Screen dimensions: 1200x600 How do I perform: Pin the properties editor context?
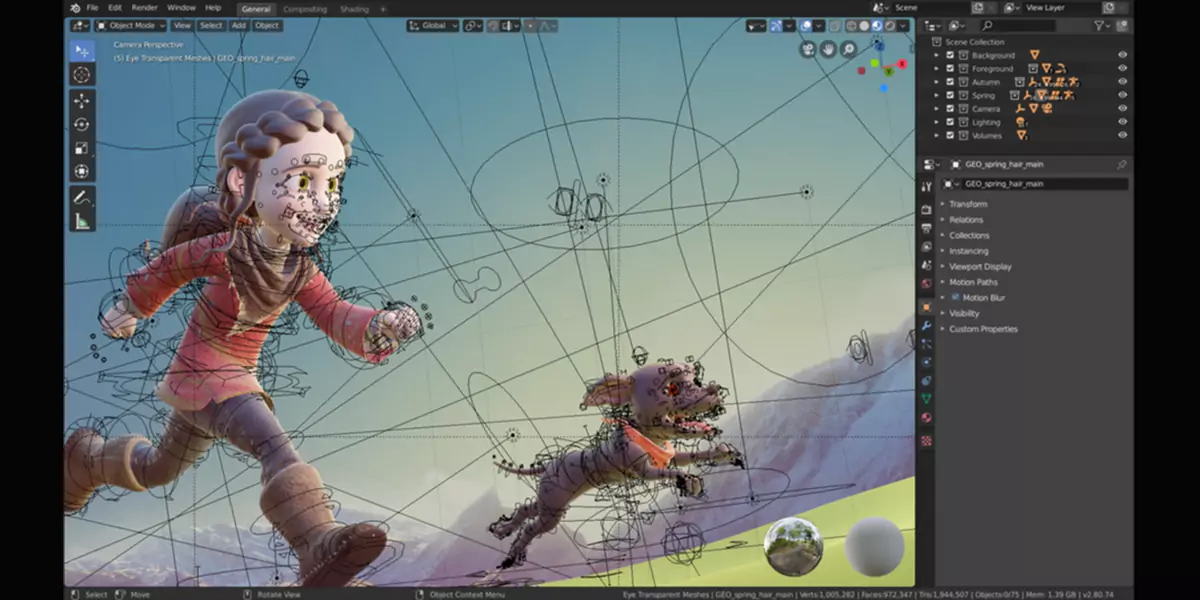coord(1122,165)
